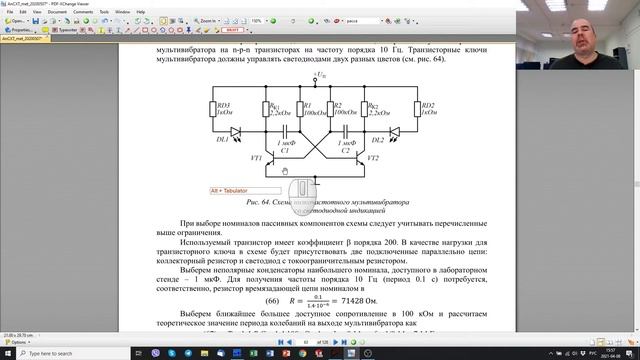Select continuous page layout icon
The height and width of the screenshot is (360, 640).
tap(600, 342)
